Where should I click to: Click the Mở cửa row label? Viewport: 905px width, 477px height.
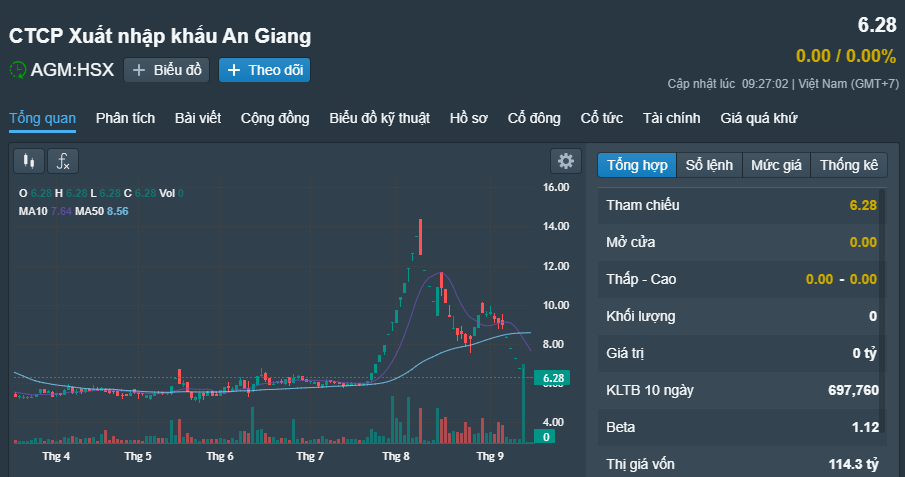point(630,243)
